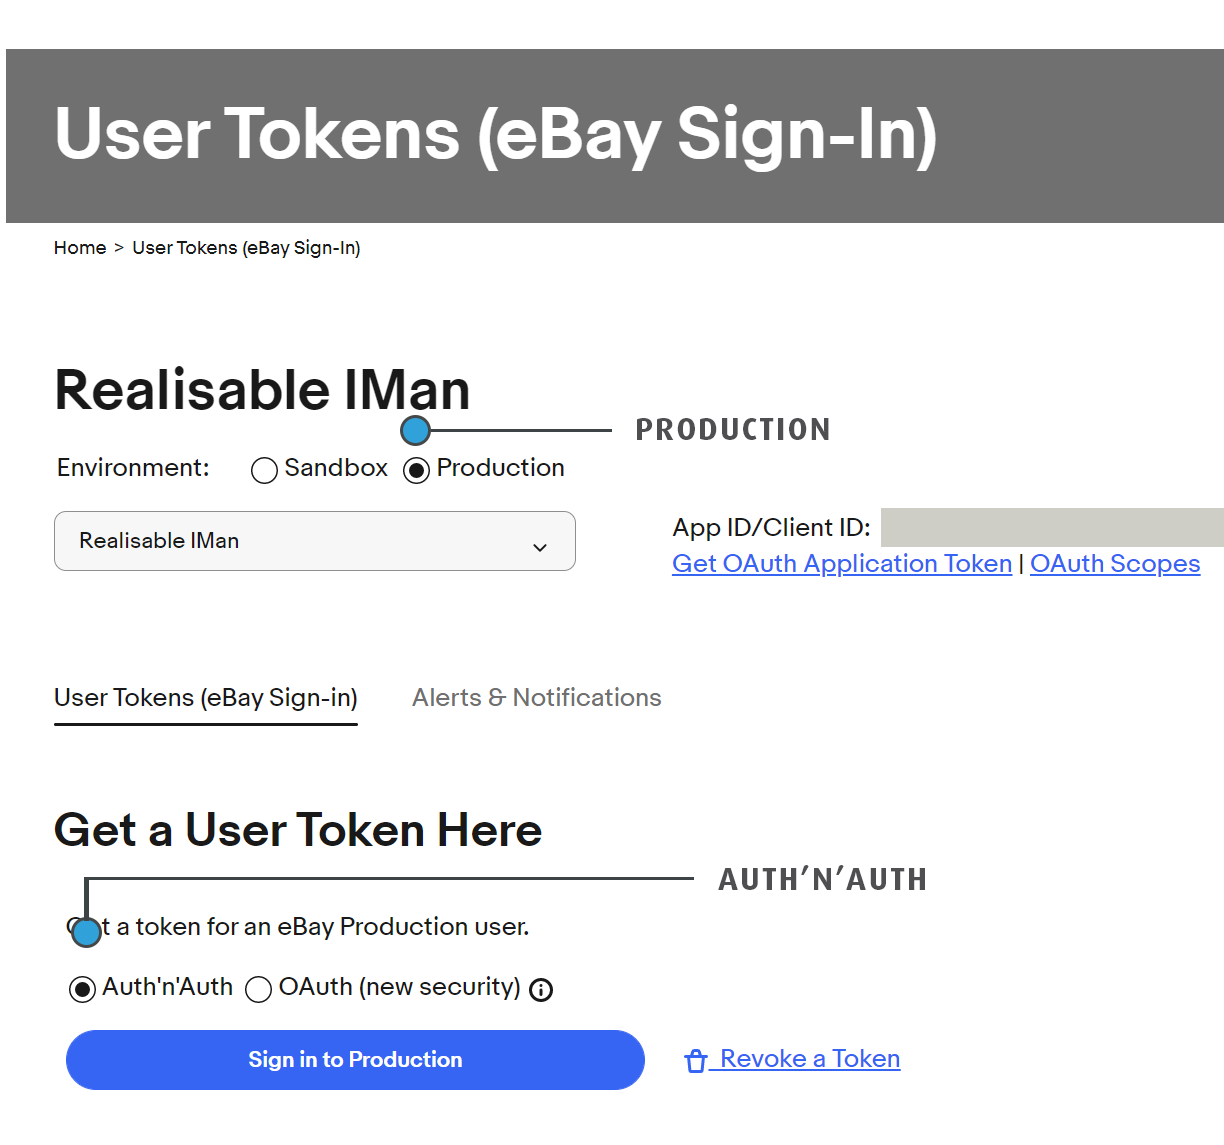Expand the Realisable IMan application dropdown
Viewport: 1224px width, 1145px height.
[x=314, y=541]
